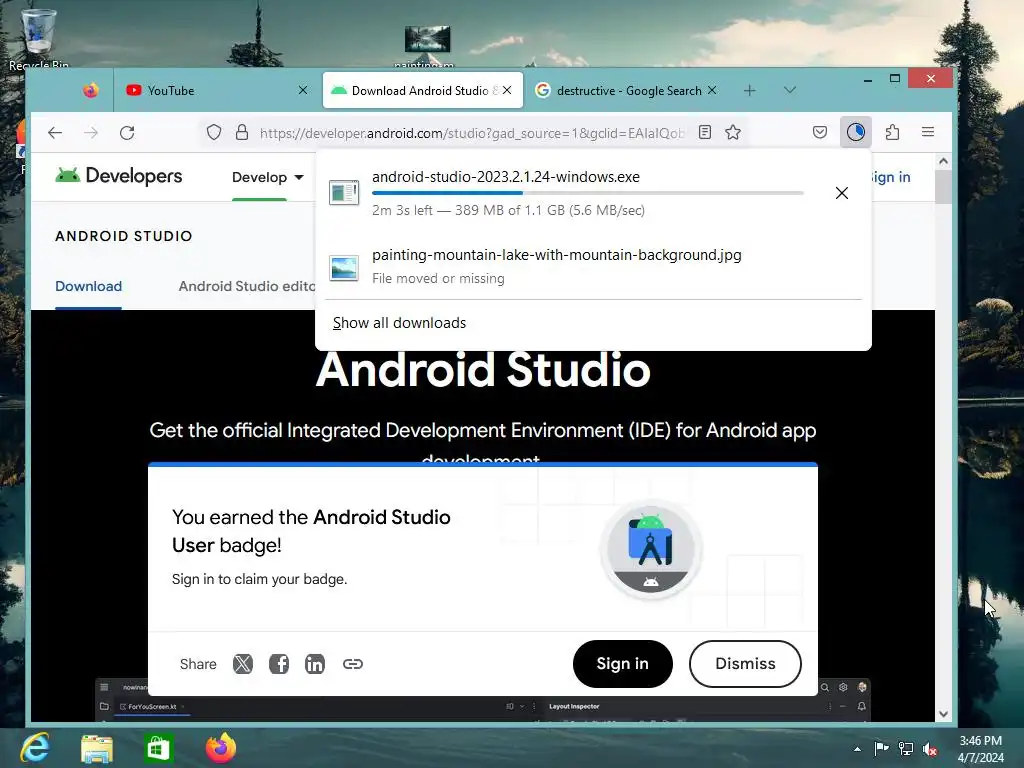Toggle reader view icon in address bar

pyautogui.click(x=705, y=133)
